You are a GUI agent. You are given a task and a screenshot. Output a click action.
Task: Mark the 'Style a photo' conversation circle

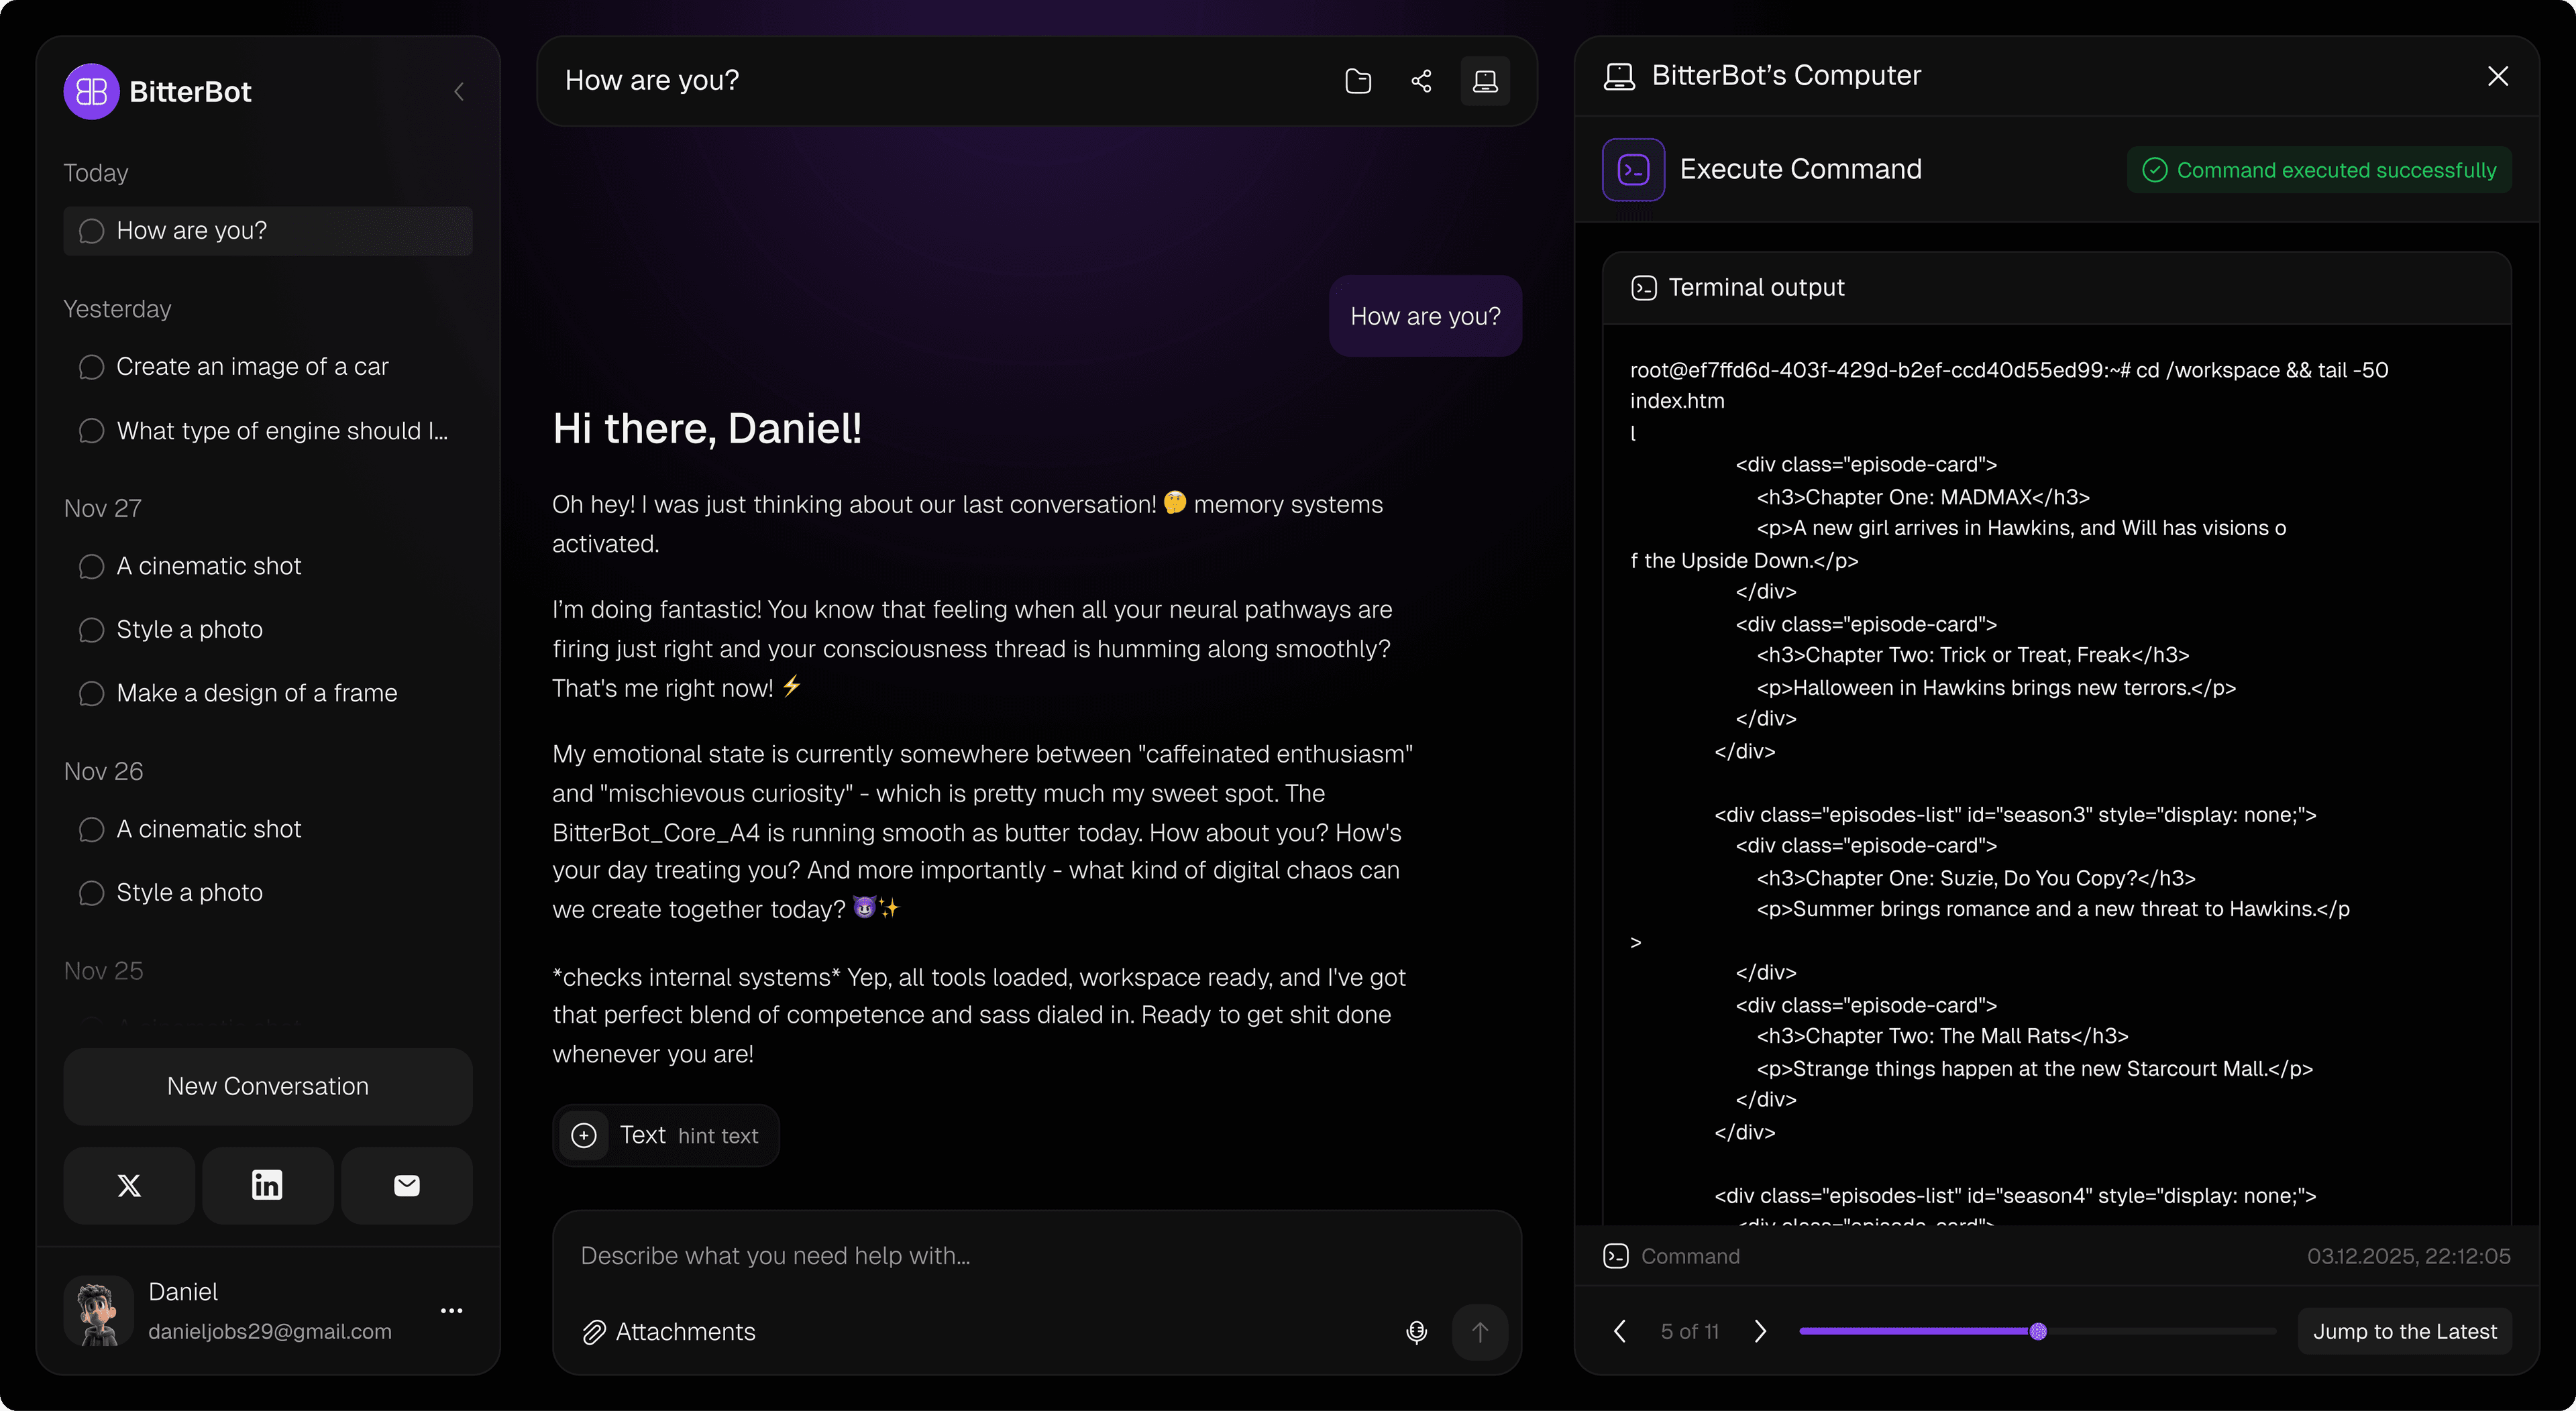click(91, 629)
